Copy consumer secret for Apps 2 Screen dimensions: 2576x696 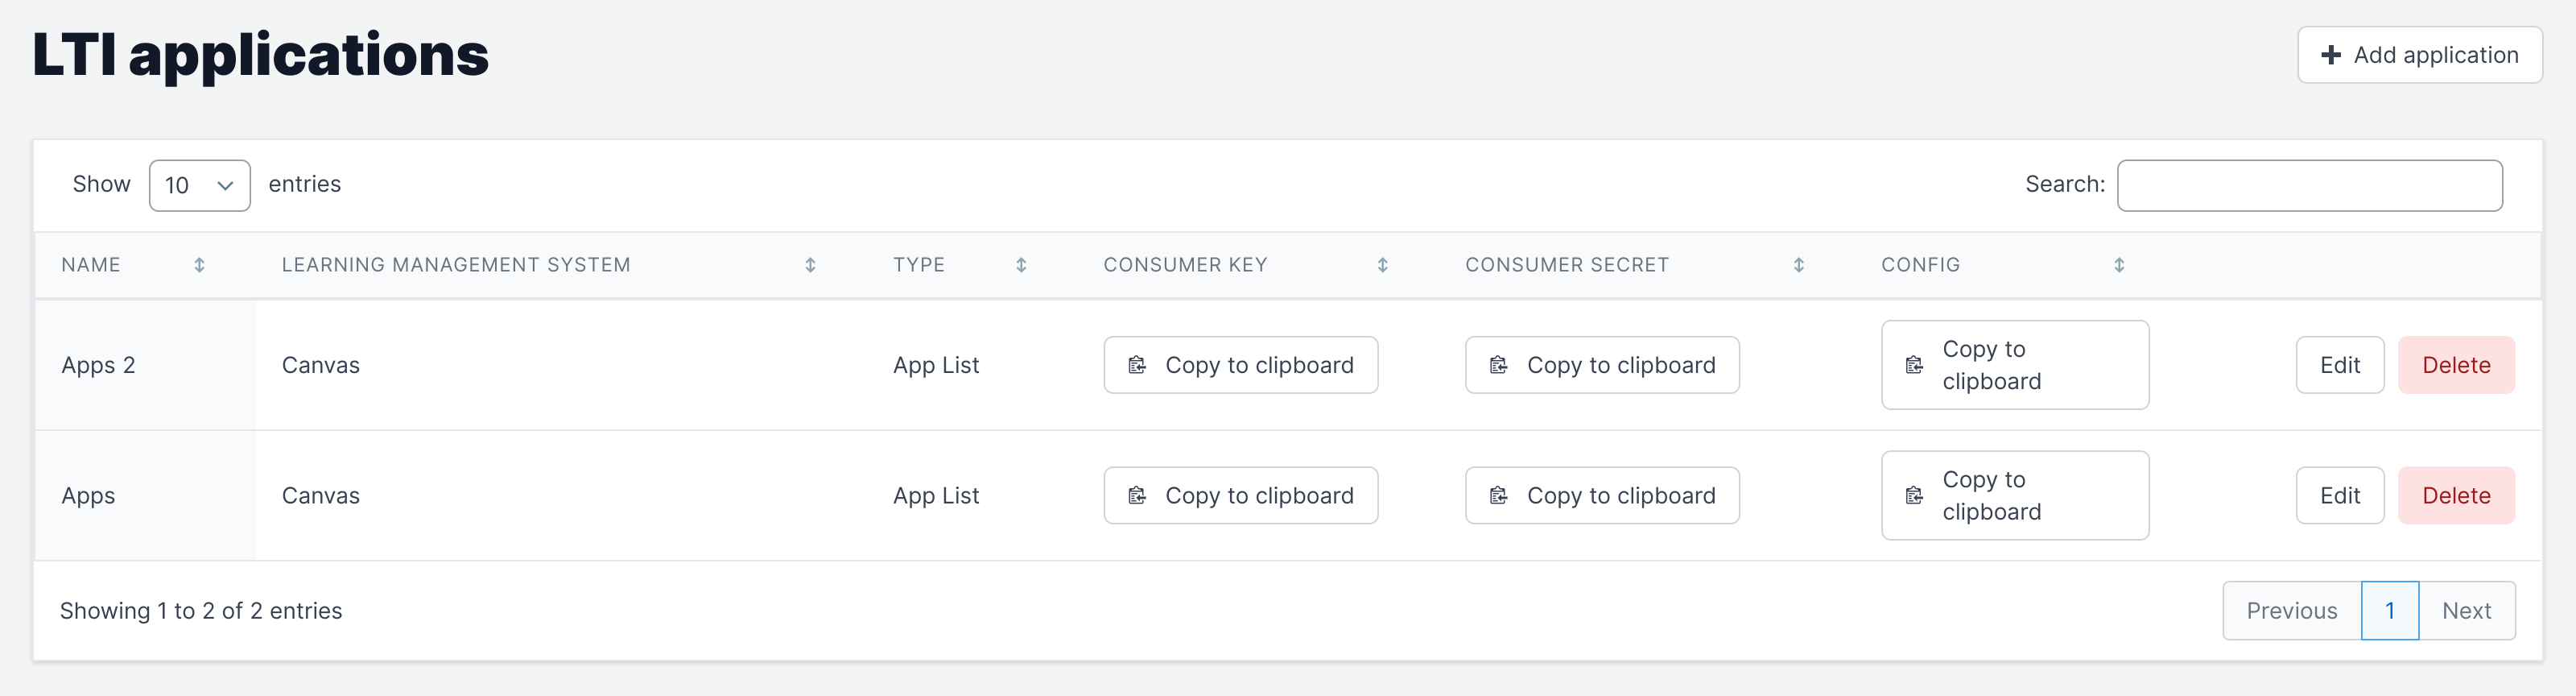(x=1602, y=365)
